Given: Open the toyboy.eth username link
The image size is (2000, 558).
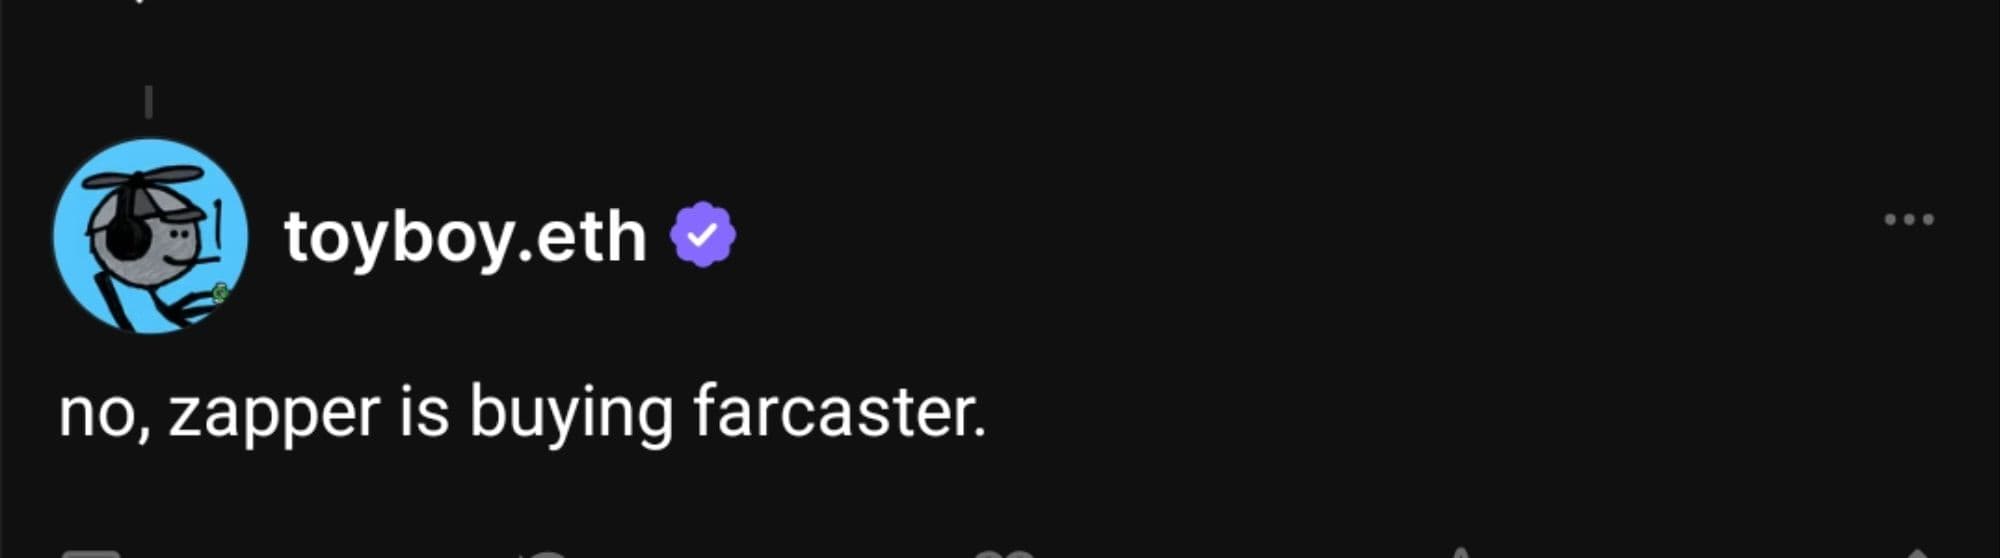Looking at the screenshot, I should (465, 237).
